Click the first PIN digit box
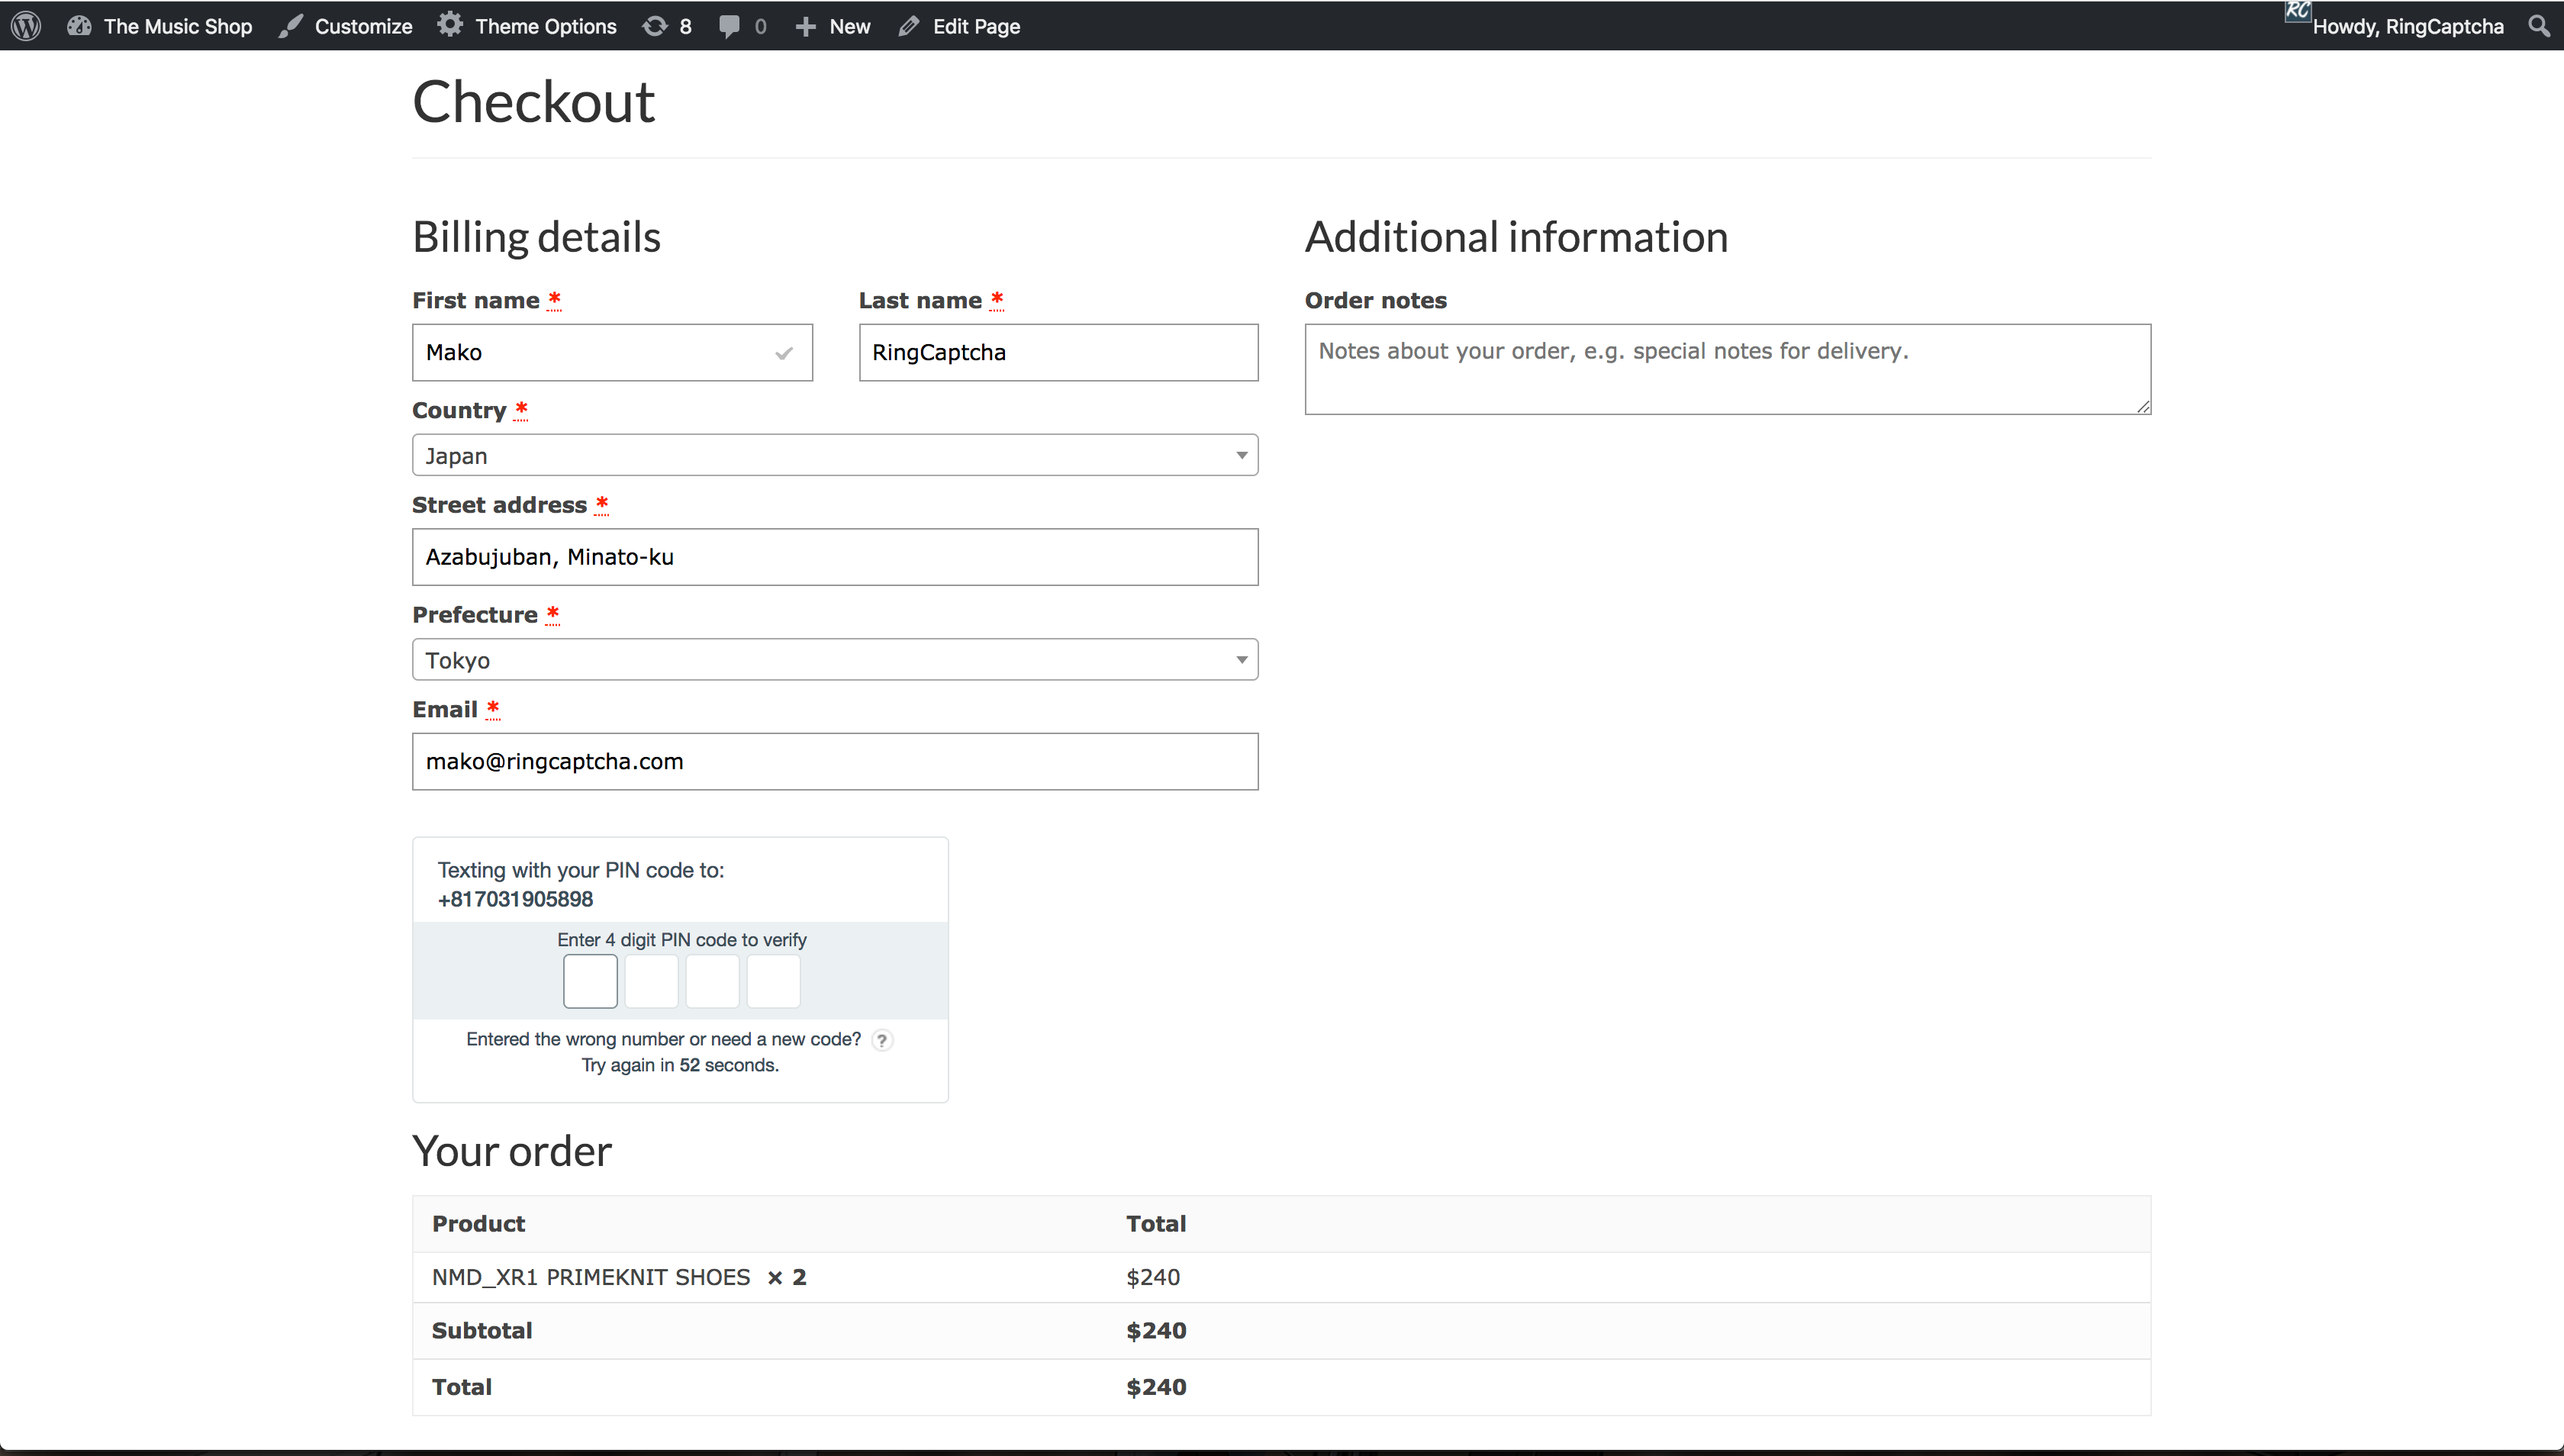This screenshot has height=1456, width=2564. coord(590,981)
